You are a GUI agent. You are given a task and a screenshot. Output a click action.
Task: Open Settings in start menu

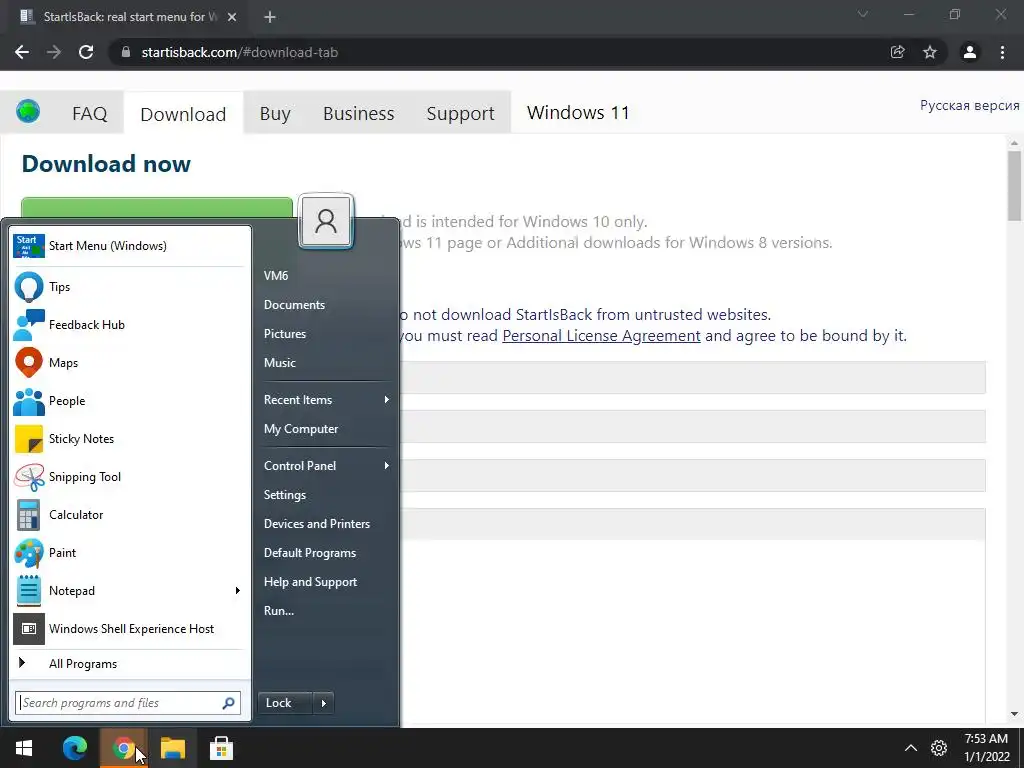click(285, 495)
